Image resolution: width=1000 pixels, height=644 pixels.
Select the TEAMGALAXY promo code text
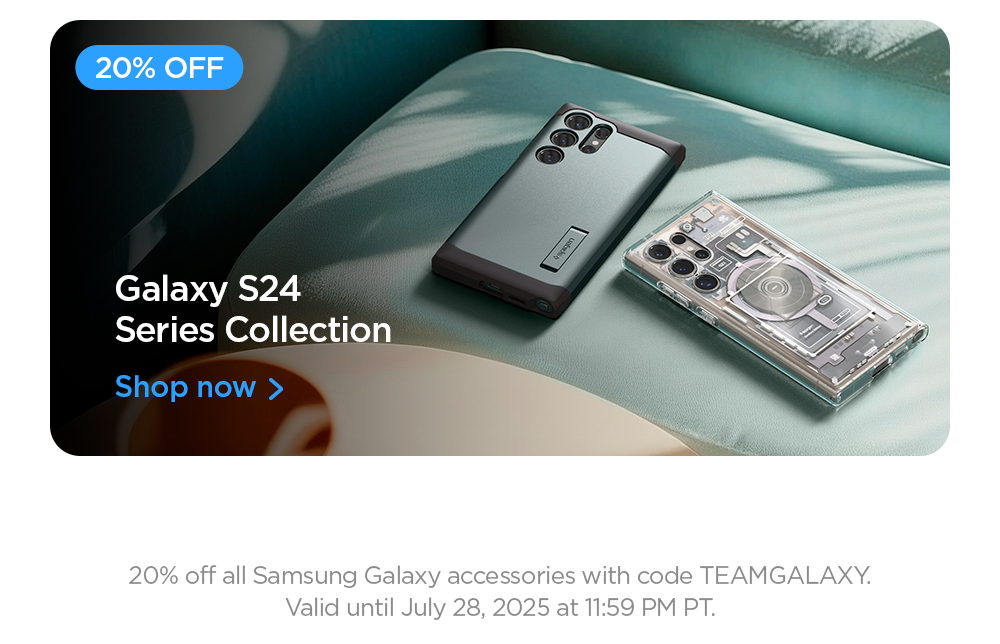point(784,575)
